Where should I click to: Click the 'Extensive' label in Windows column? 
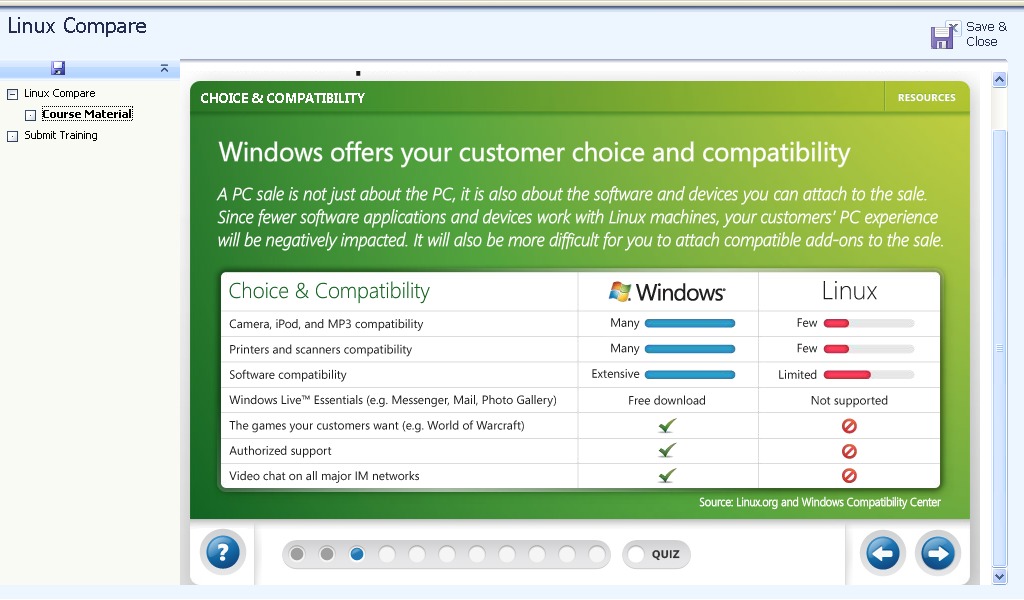[x=615, y=374]
